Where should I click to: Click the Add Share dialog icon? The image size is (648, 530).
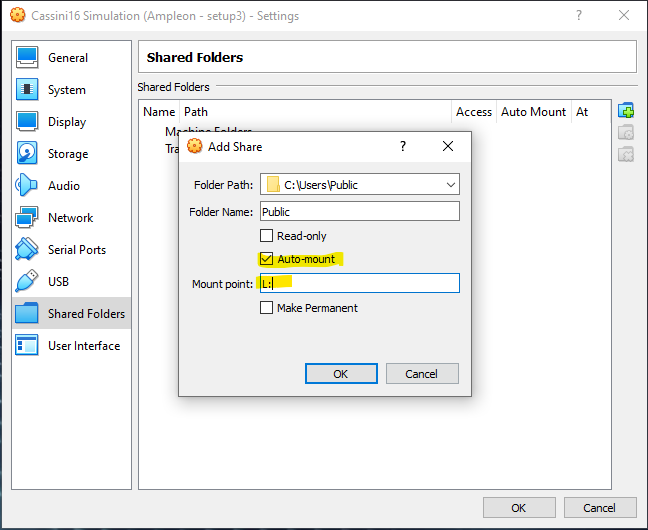pyautogui.click(x=194, y=146)
